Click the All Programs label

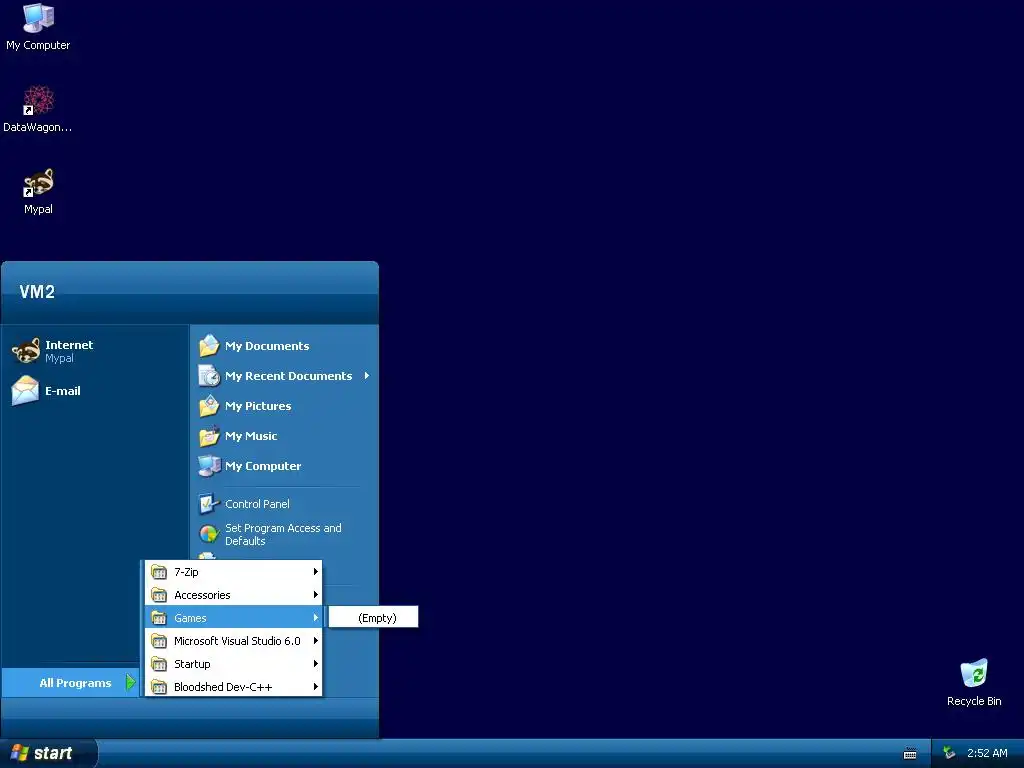[75, 682]
